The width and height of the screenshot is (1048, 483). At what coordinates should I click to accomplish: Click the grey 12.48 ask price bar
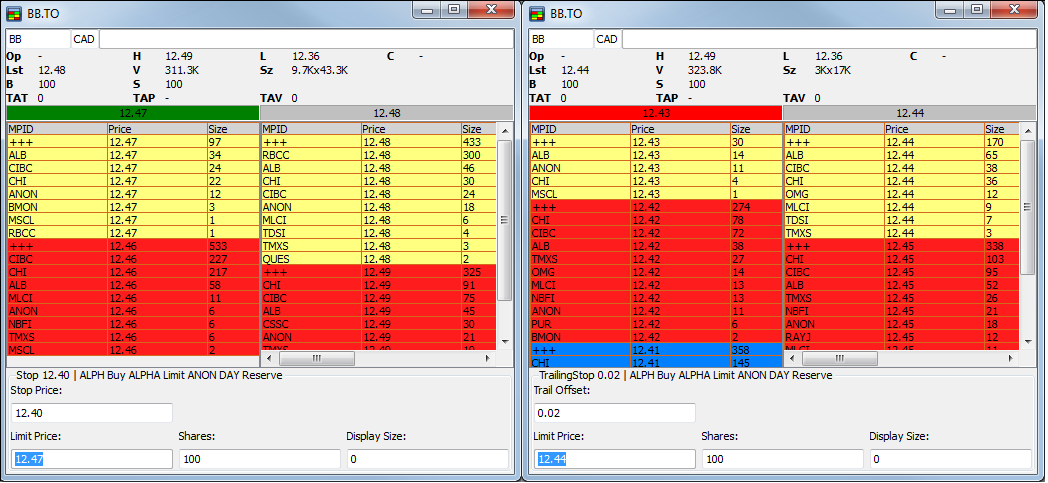(386, 113)
